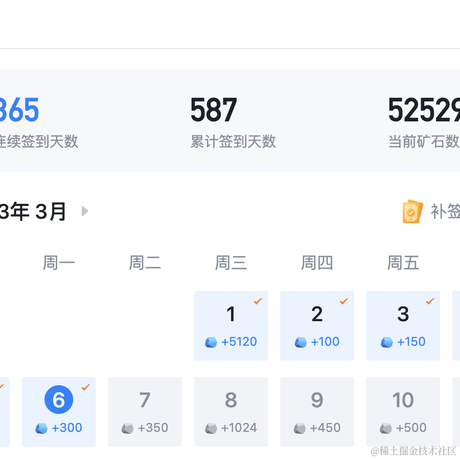Screen dimensions: 460x460
Task: Click the 587 cumulative days number
Action: (214, 110)
